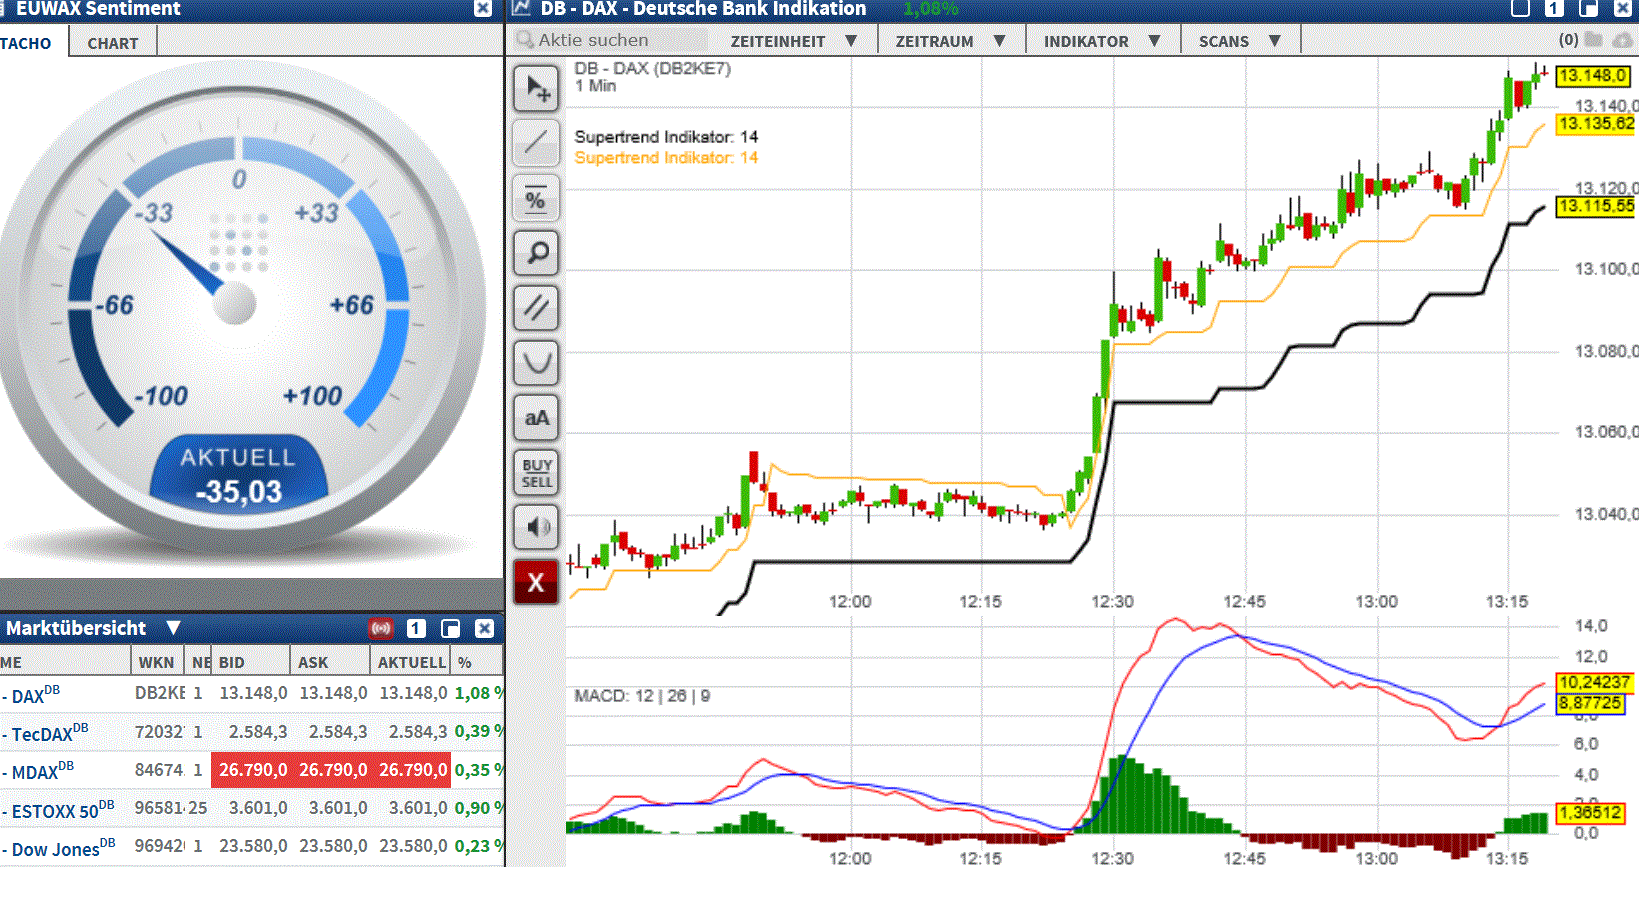Open the text annotation tool
1639x915 pixels.
click(x=536, y=418)
